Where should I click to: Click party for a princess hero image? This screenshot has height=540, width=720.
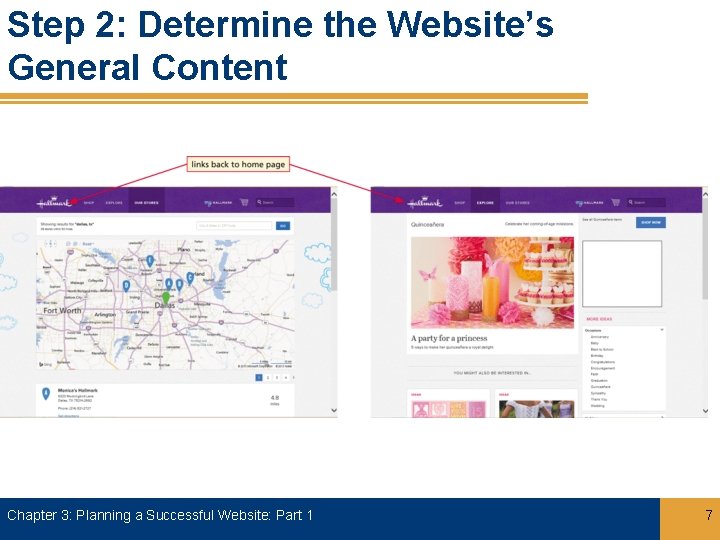click(492, 282)
